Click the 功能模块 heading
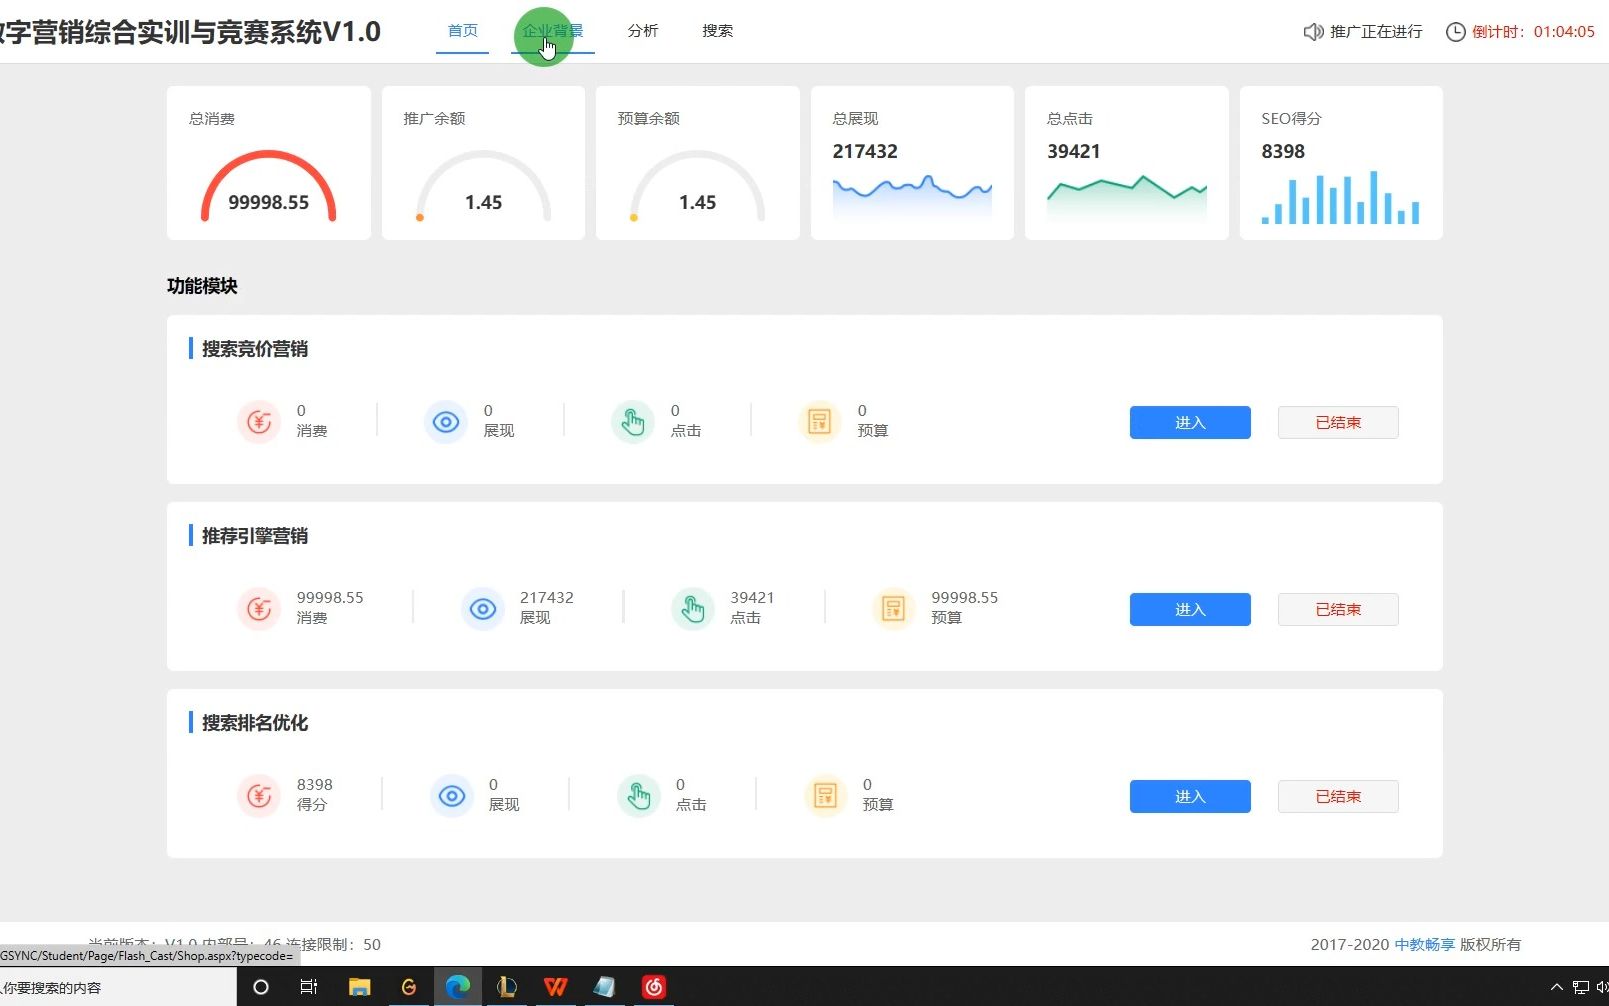 (202, 286)
